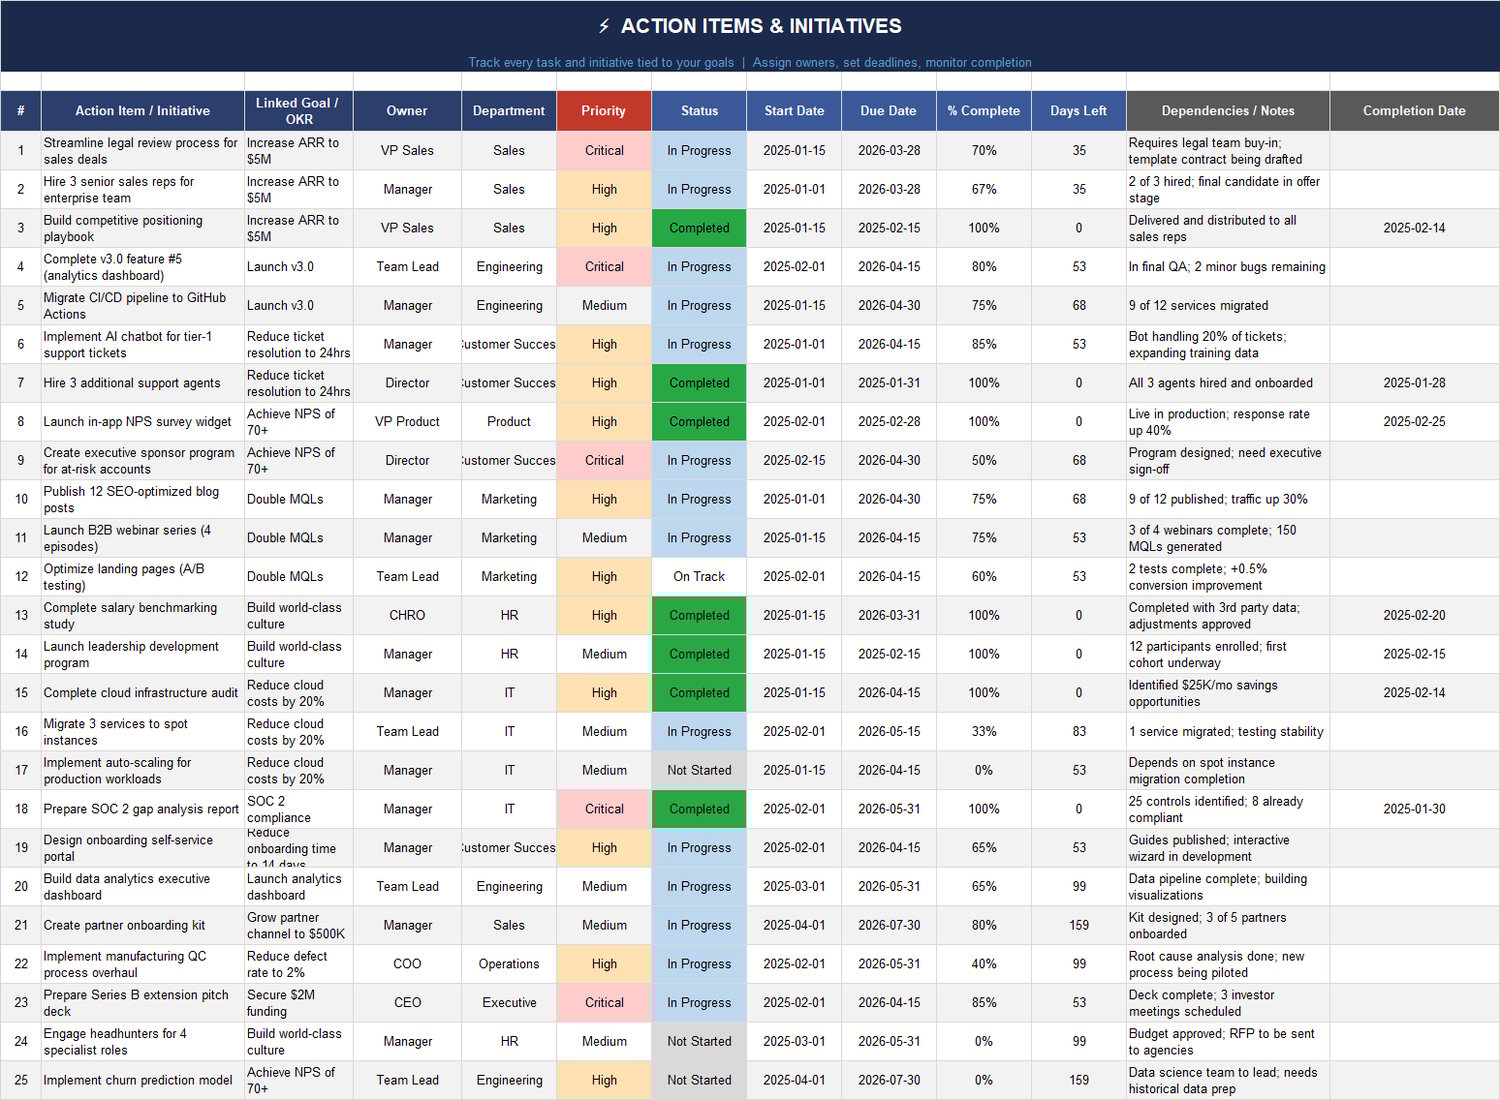The width and height of the screenshot is (1500, 1100).
Task: Toggle the Not Started status for auto-scaling implementation
Action: click(699, 770)
